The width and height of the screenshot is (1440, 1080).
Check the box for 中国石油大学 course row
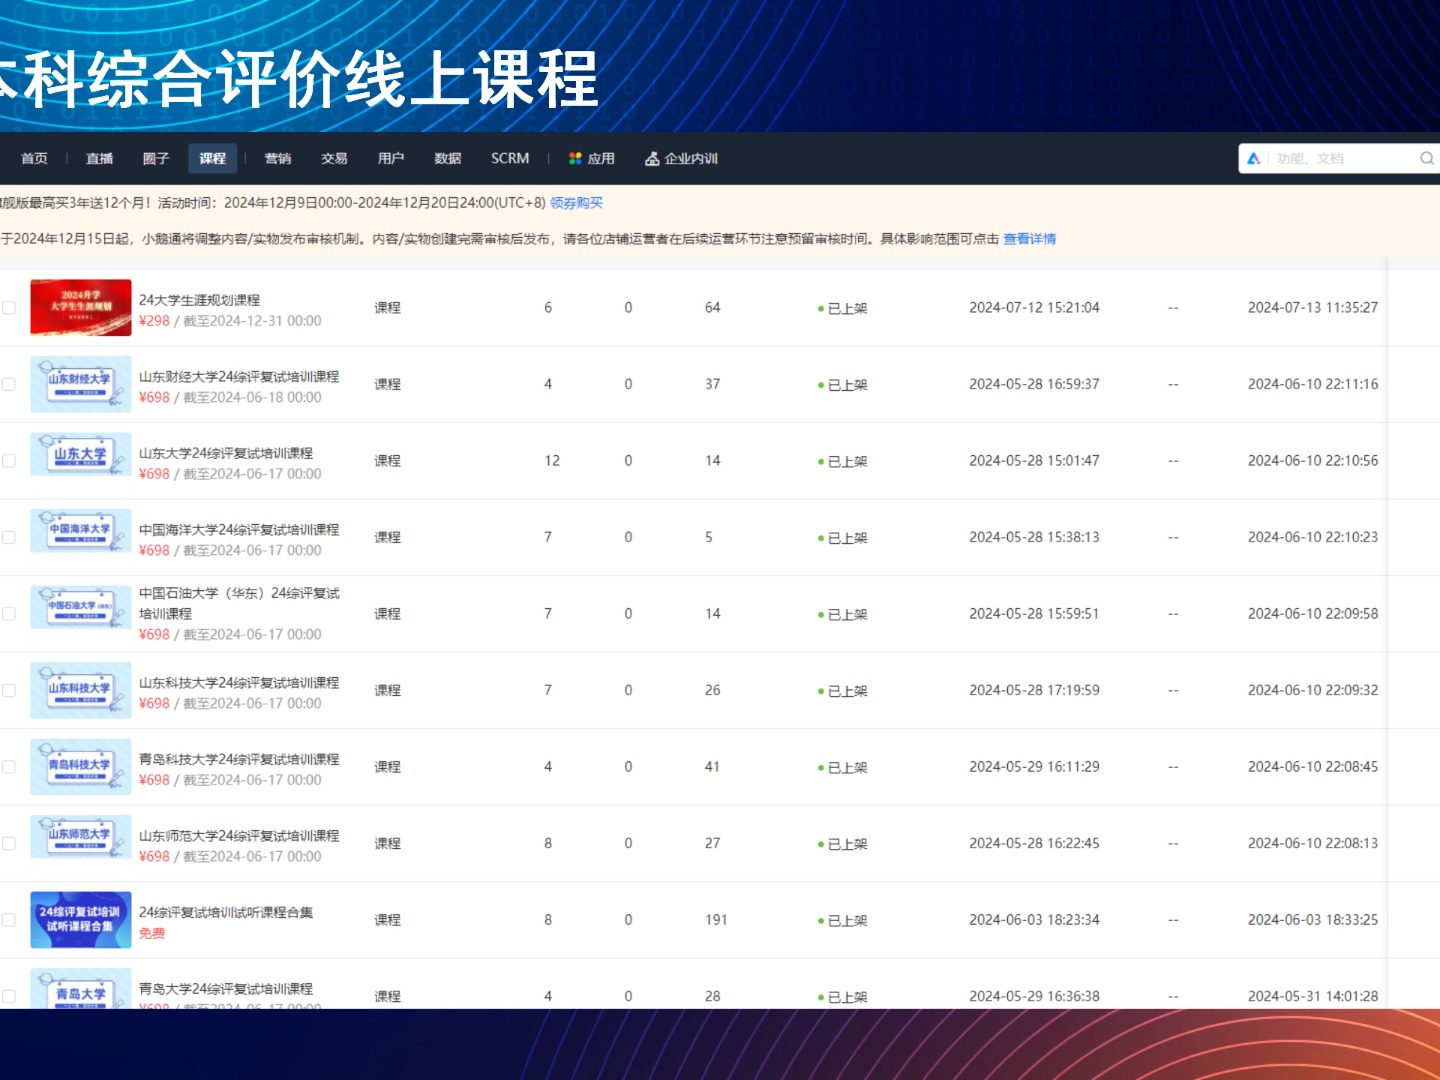tap(9, 613)
